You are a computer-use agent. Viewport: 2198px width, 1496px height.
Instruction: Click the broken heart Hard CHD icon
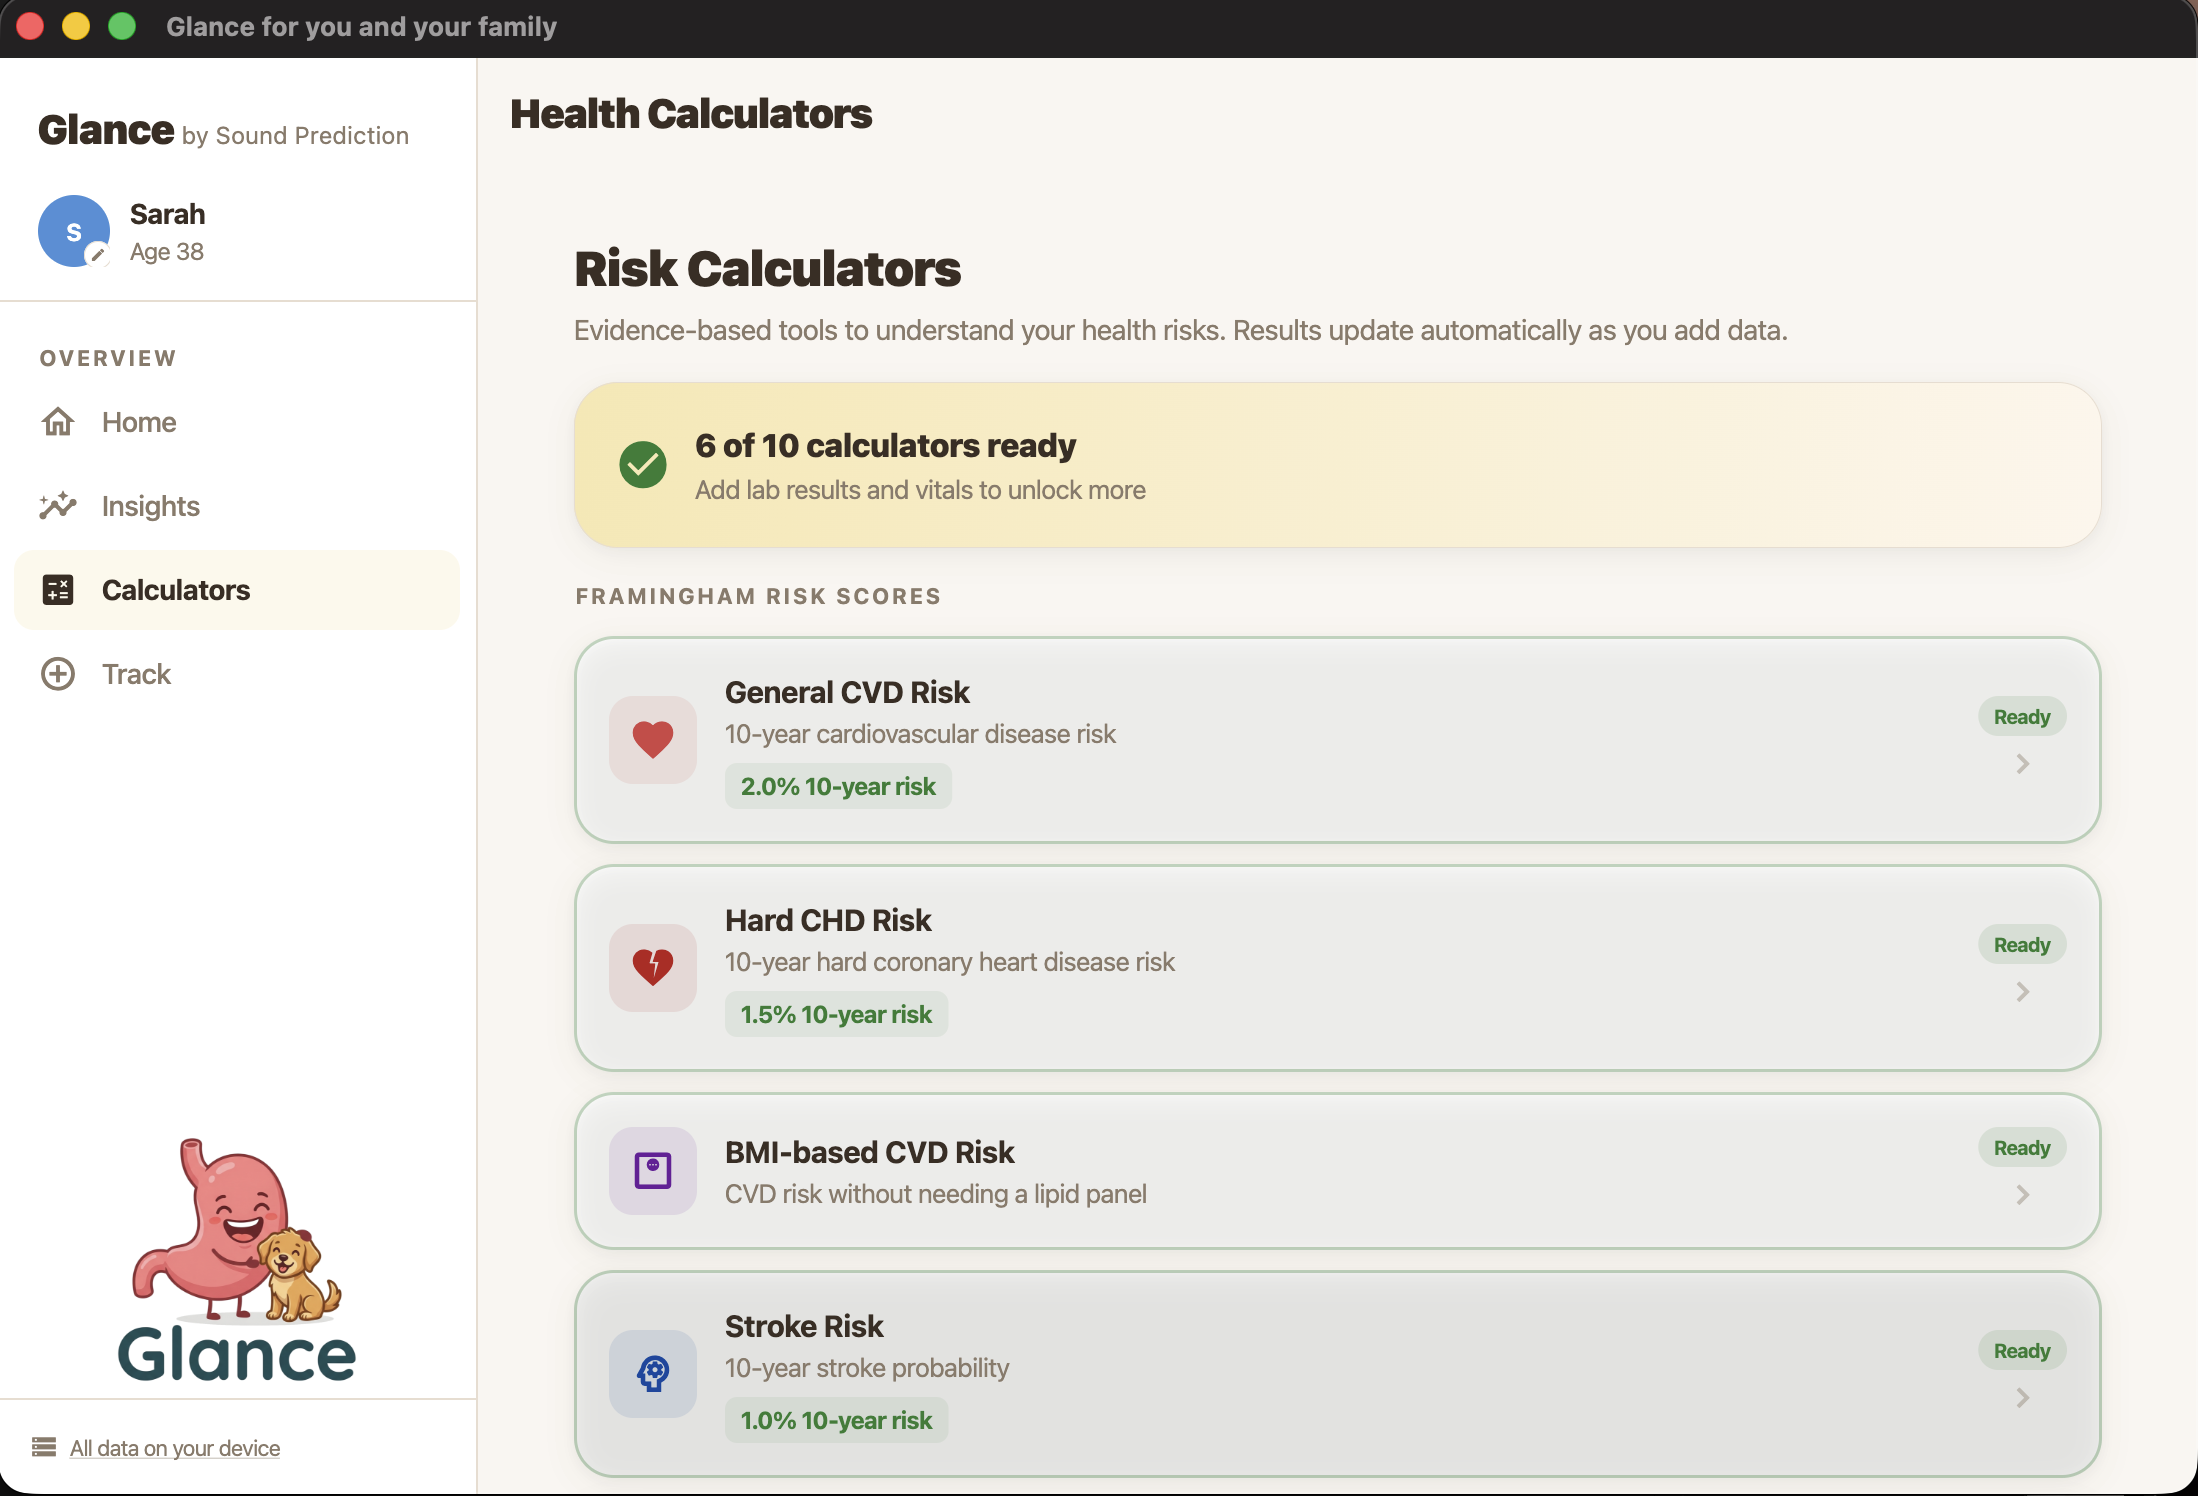652,967
